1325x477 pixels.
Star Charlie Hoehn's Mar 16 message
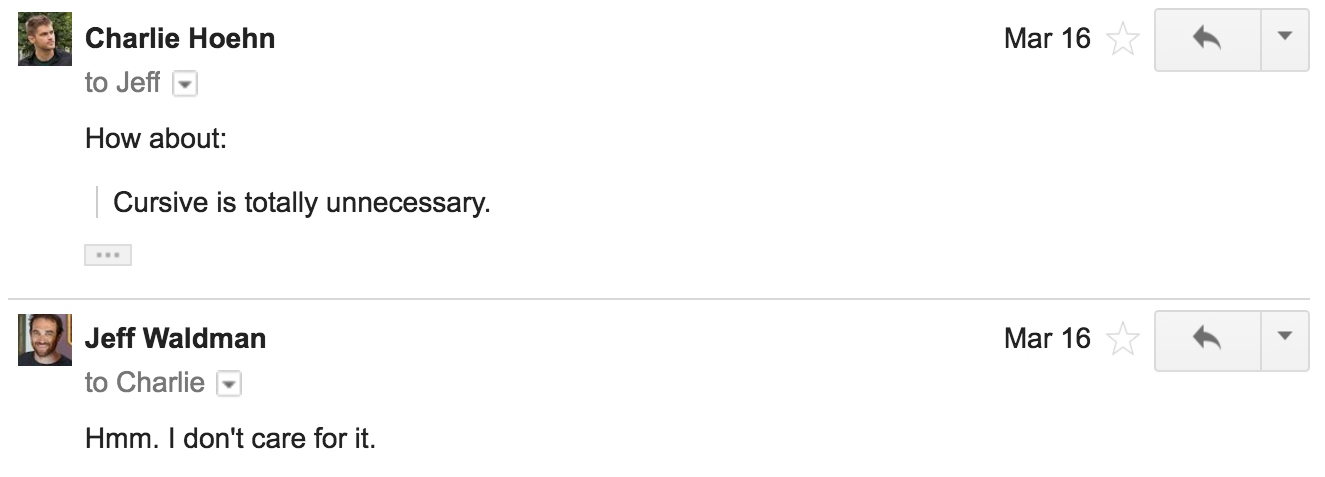click(1124, 40)
